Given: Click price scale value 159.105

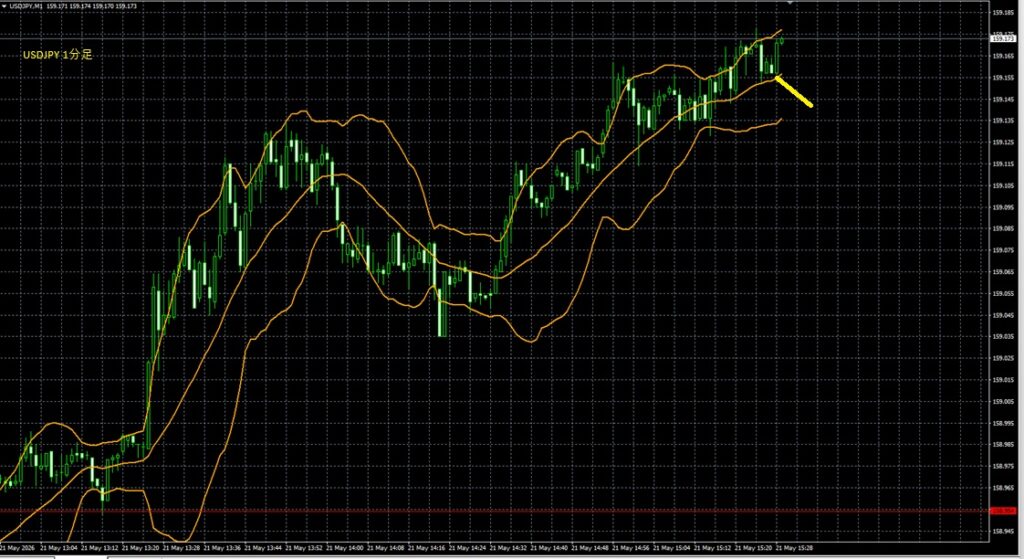Looking at the screenshot, I should click(1002, 185).
